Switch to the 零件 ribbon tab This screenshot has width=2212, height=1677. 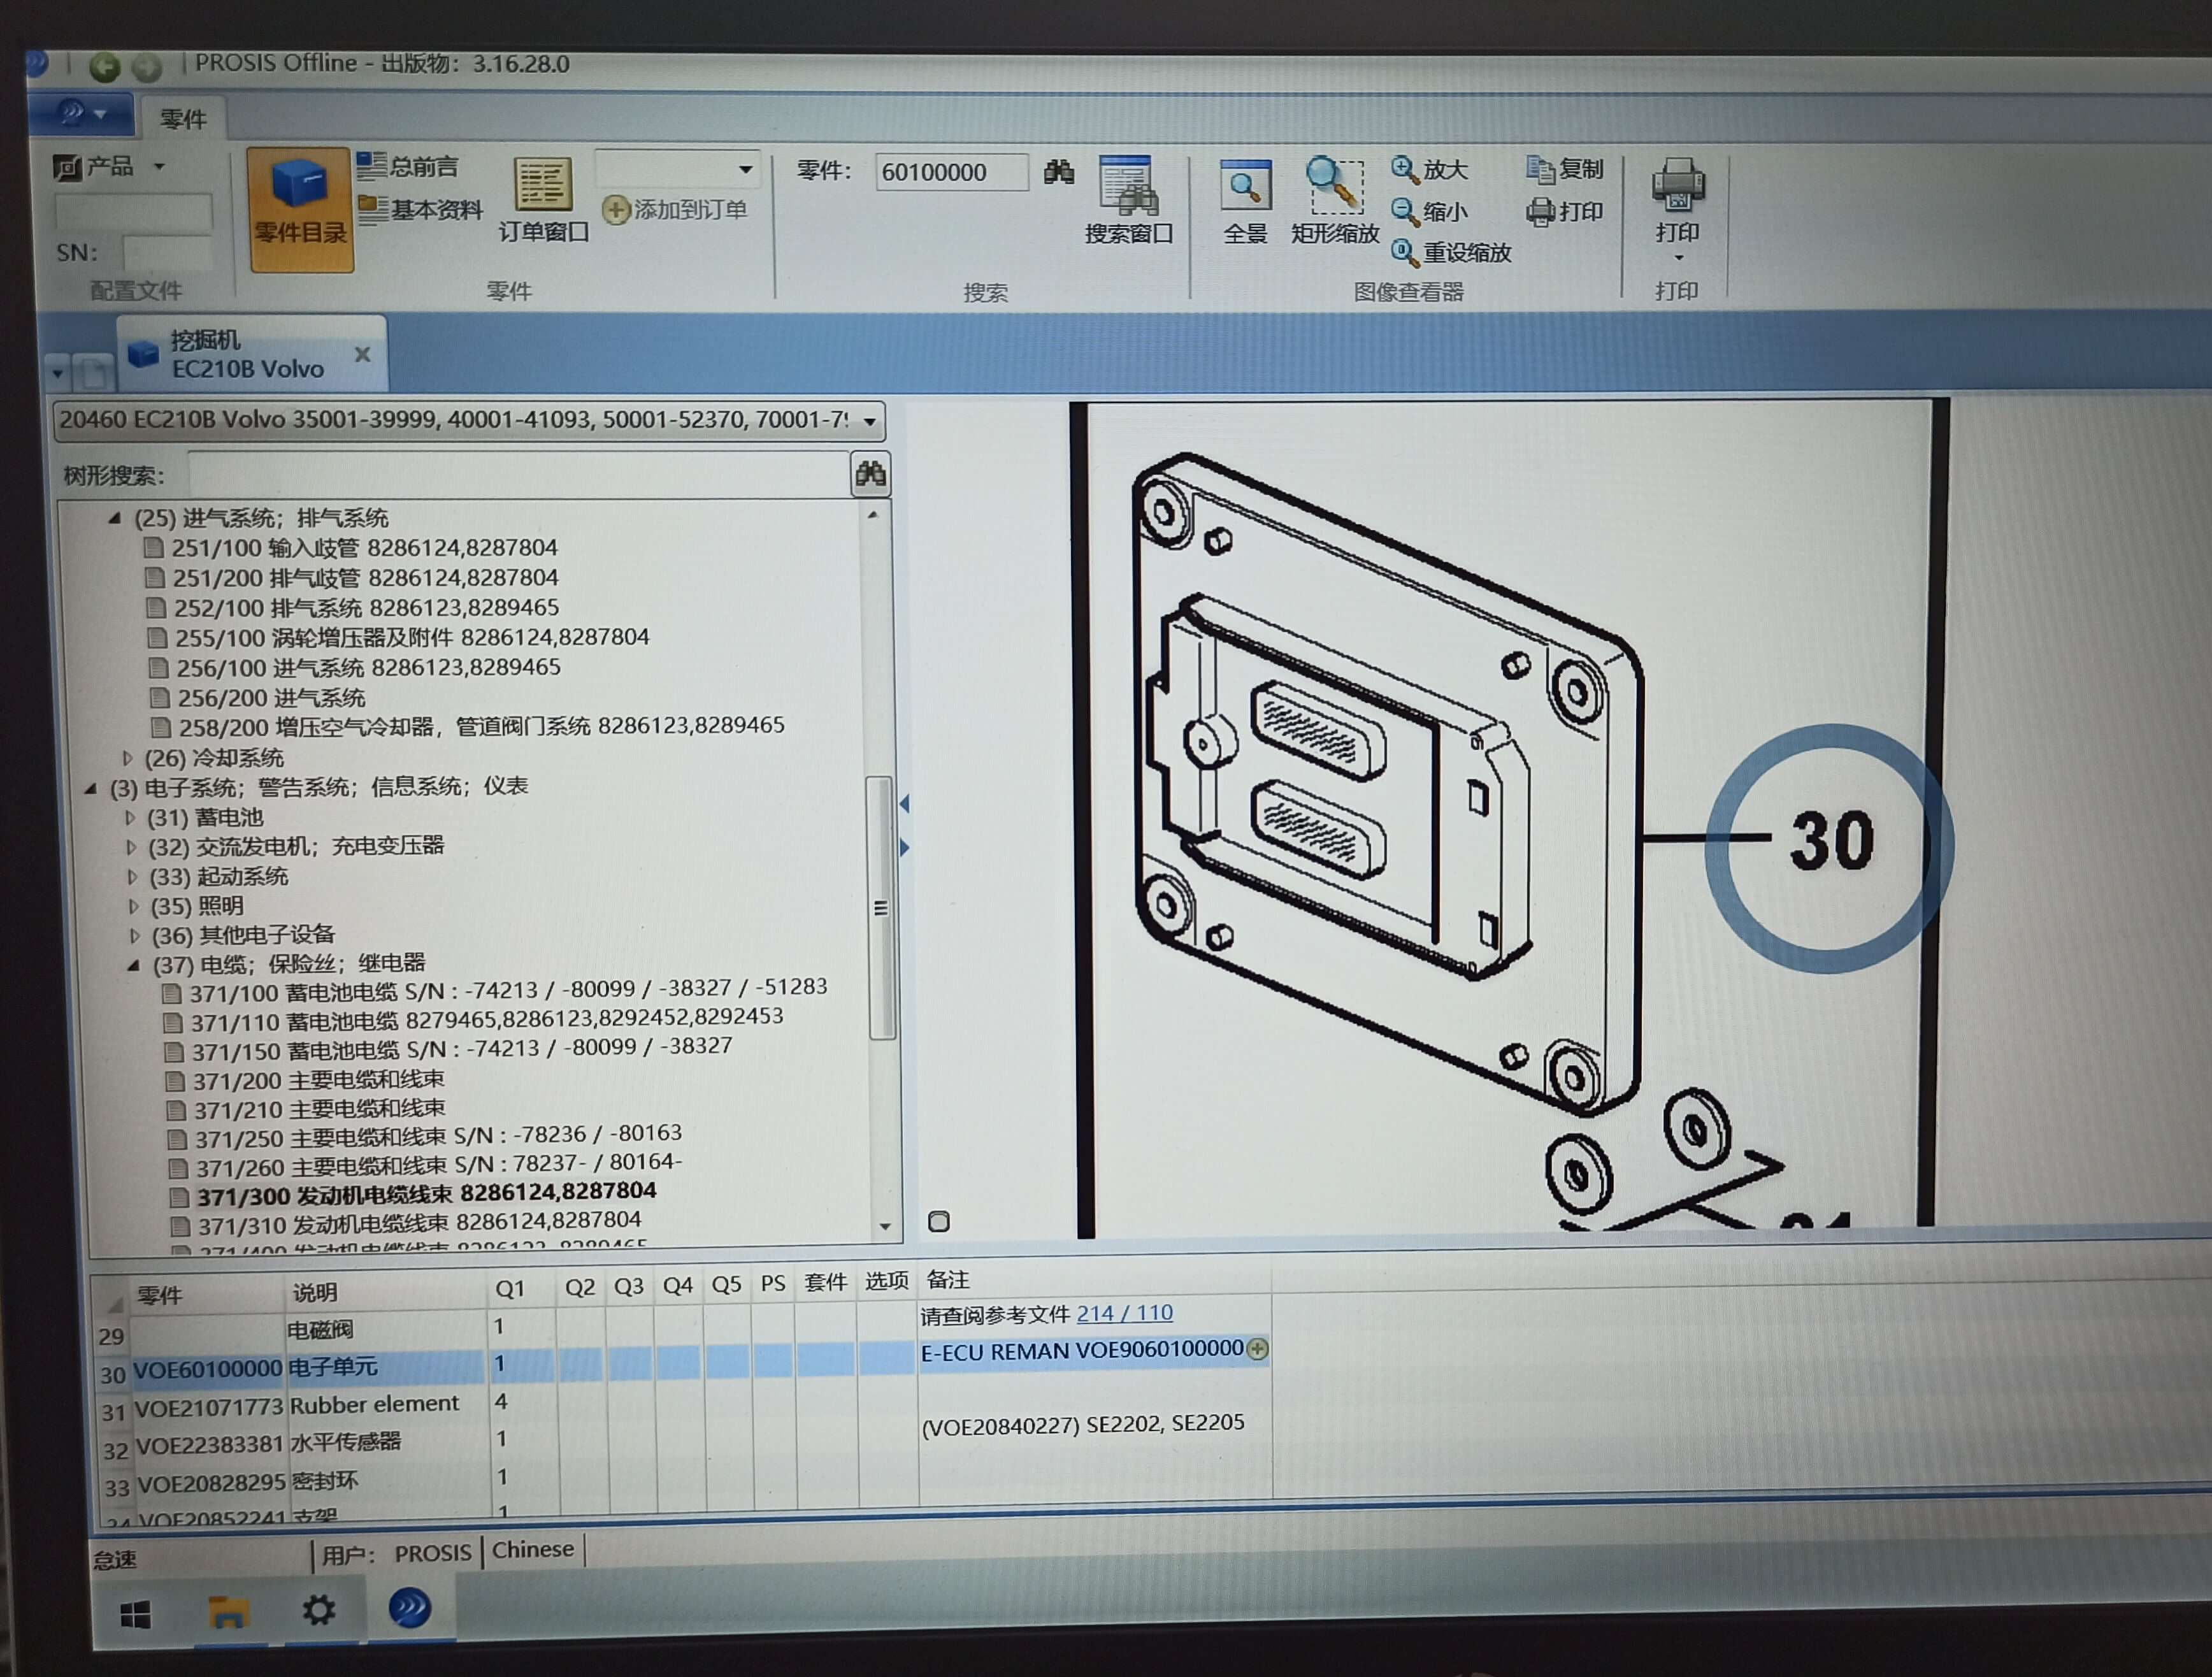(x=183, y=120)
